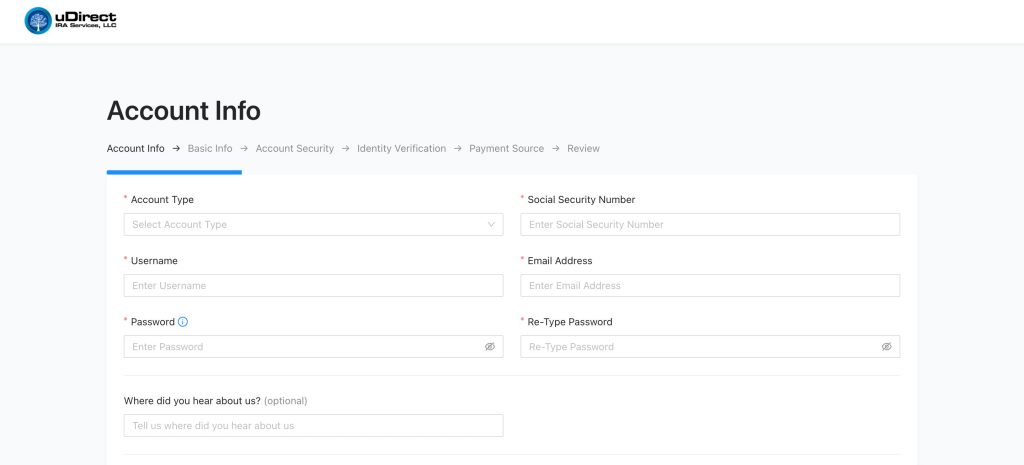Click the blue progress bar under steps
This screenshot has height=465, width=1024.
click(x=174, y=172)
